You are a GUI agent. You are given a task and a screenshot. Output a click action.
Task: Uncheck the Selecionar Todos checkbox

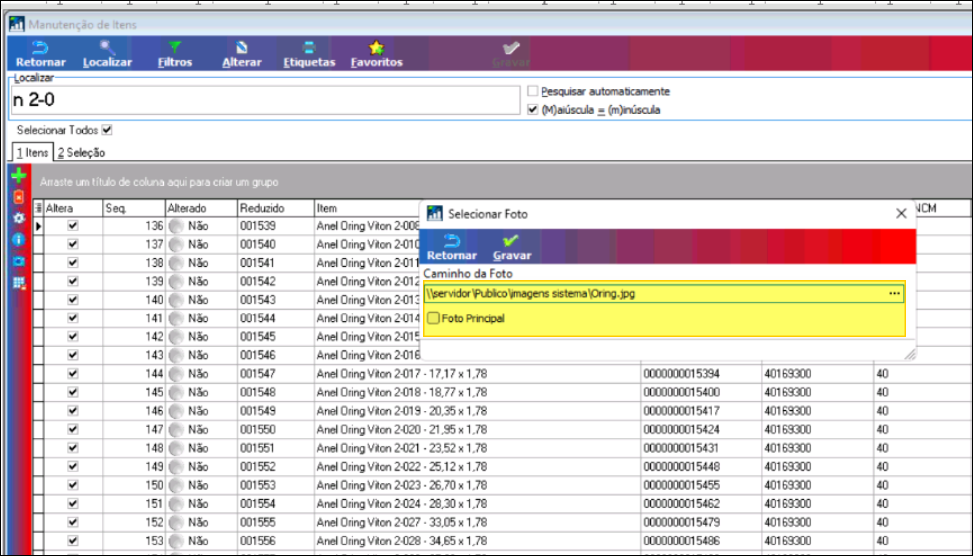pos(107,130)
